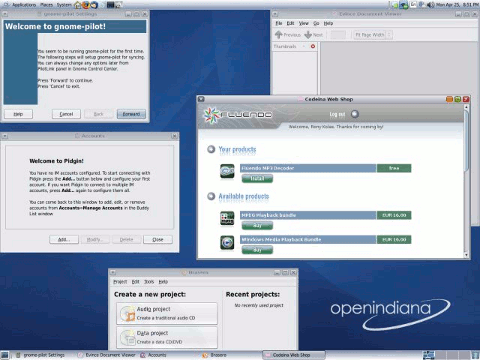Click Cancel in gnome-pilot wizard

66,114
